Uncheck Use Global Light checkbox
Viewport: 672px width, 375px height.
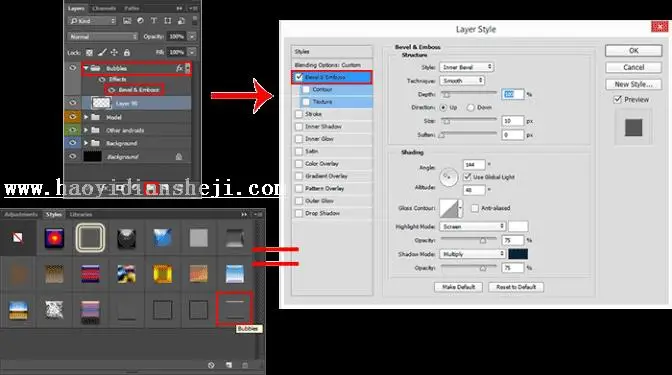point(468,177)
